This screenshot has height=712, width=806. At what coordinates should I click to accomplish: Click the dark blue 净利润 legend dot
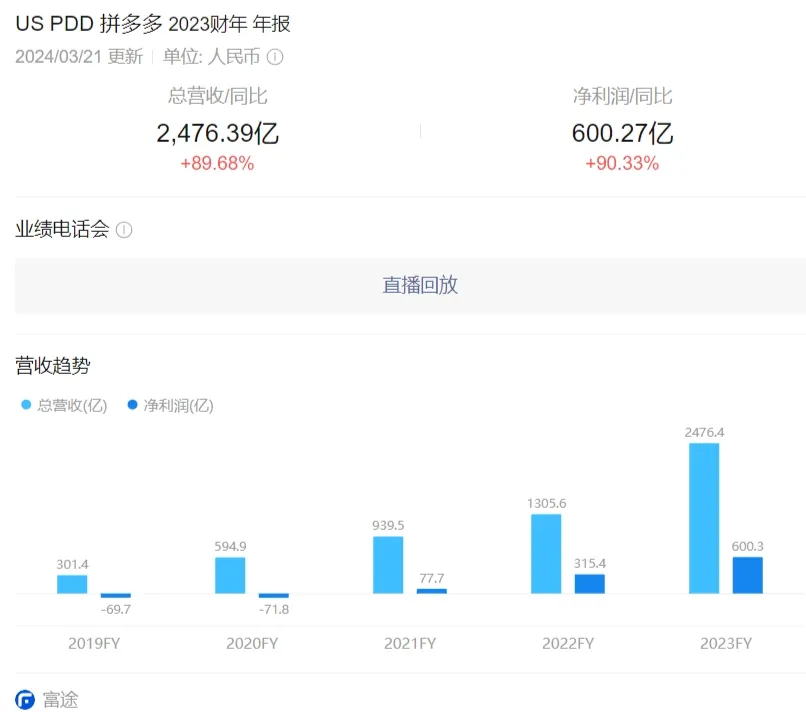click(x=132, y=405)
